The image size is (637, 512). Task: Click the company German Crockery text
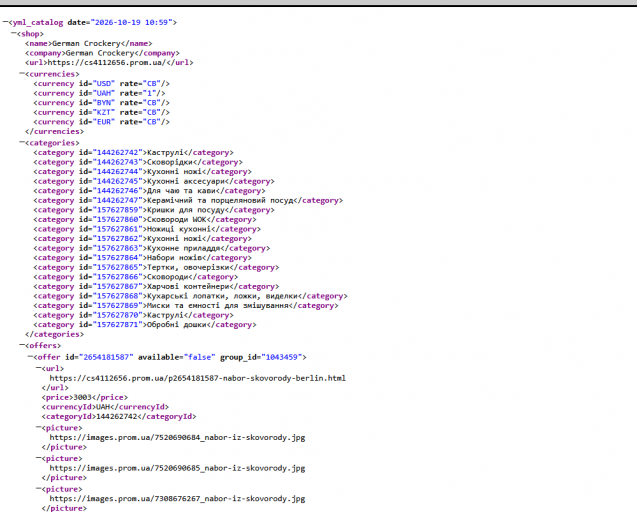[x=102, y=53]
